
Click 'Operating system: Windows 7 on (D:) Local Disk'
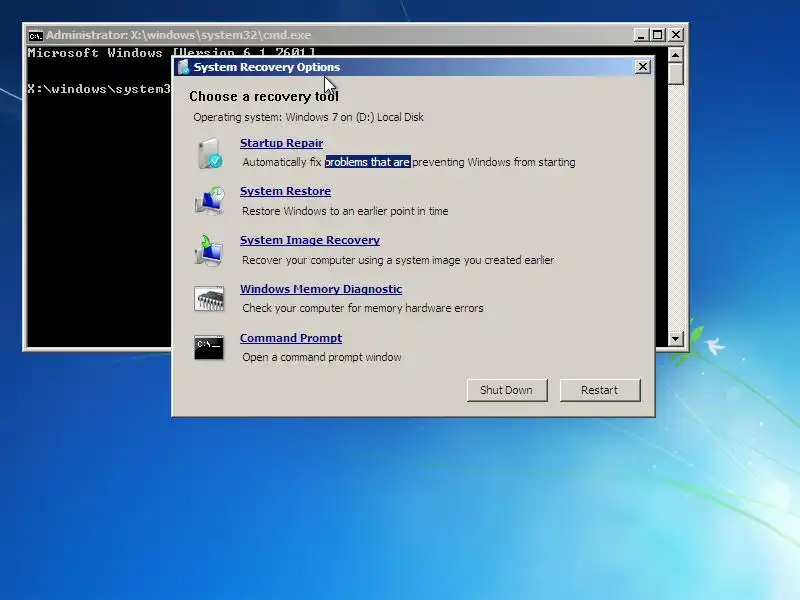tap(308, 117)
